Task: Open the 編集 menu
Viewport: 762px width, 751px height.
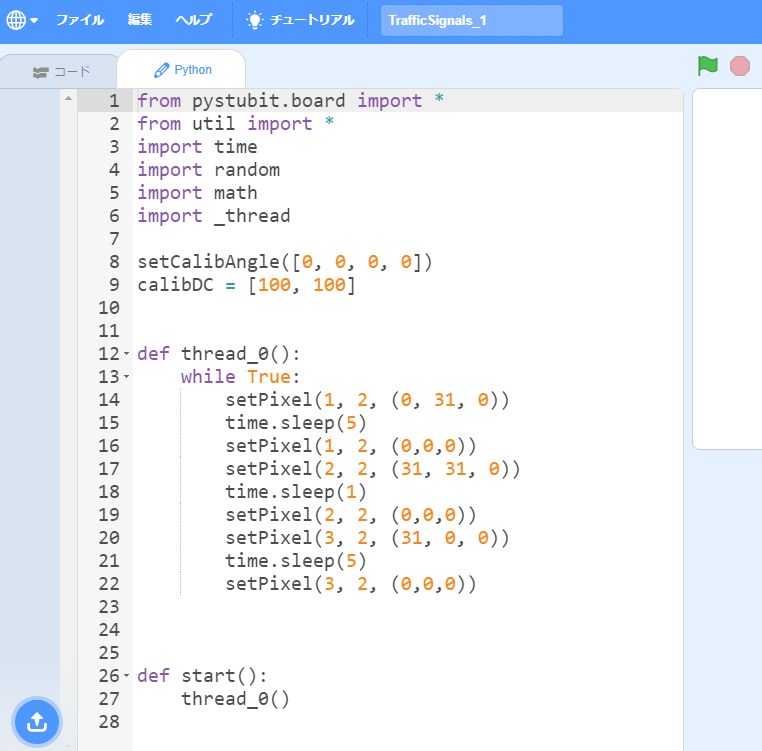Action: point(140,19)
